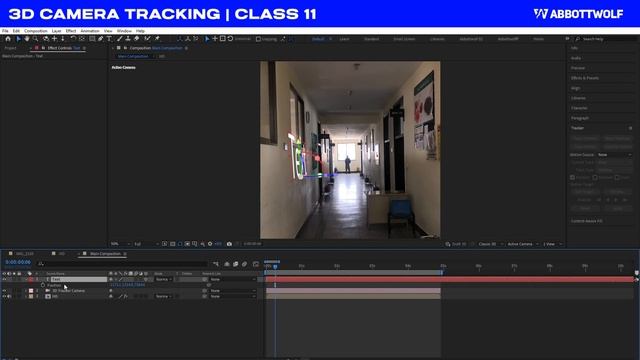Toggle Scale checkbox in Tracker panel

coord(617,178)
